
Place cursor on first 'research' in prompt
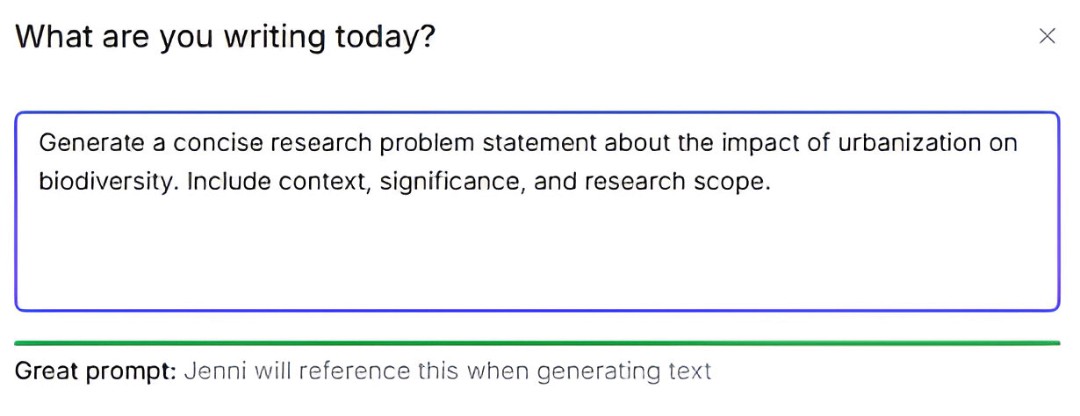319,143
